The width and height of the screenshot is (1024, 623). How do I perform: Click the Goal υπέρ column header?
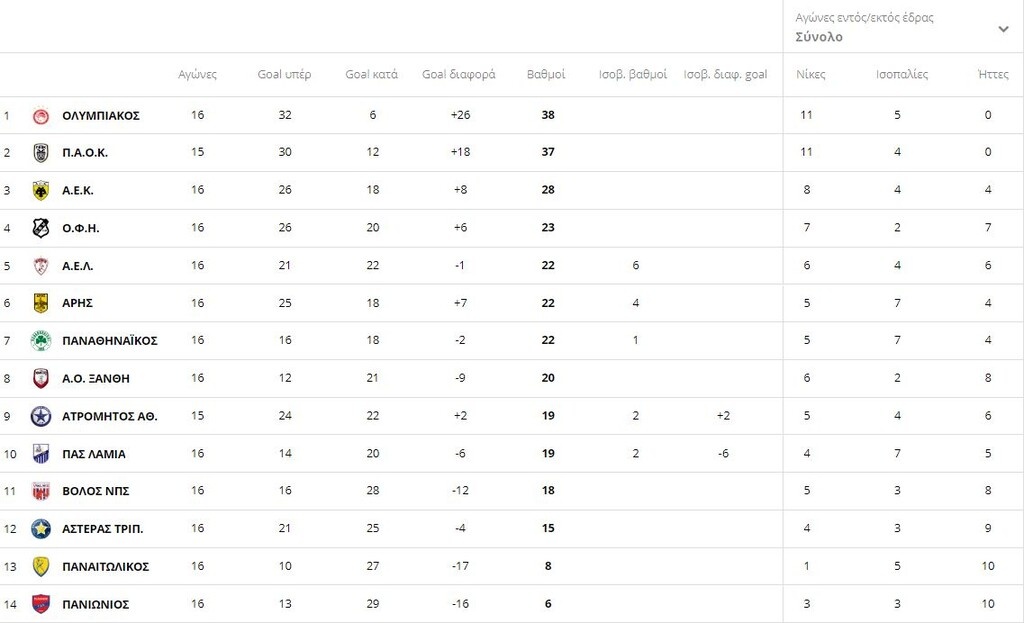284,74
